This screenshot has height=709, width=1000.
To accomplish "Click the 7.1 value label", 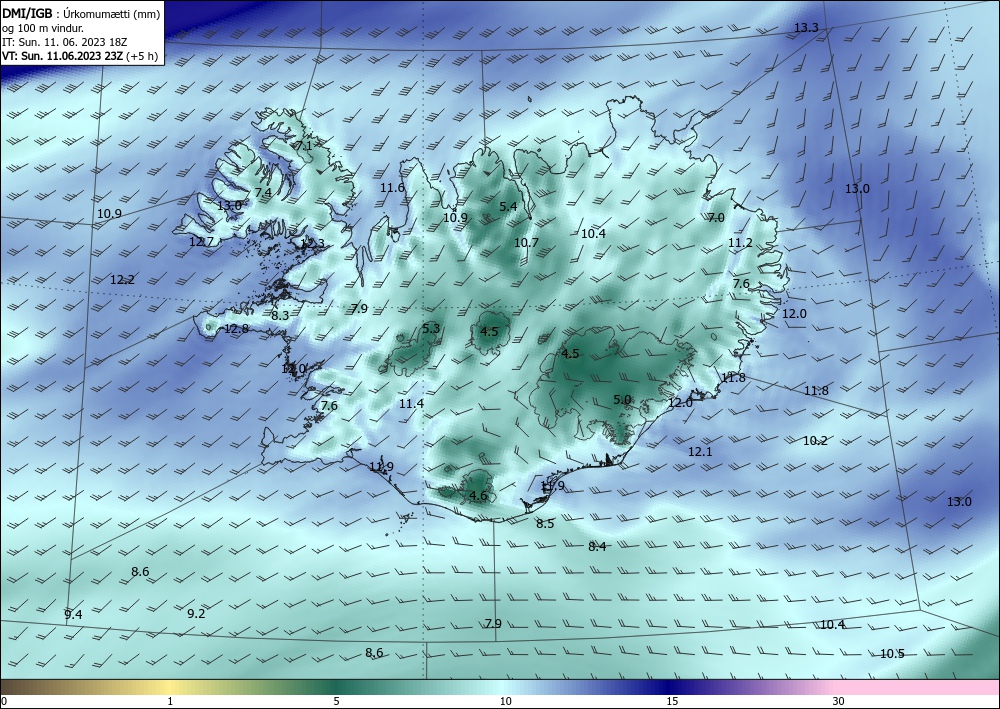I will point(304,145).
